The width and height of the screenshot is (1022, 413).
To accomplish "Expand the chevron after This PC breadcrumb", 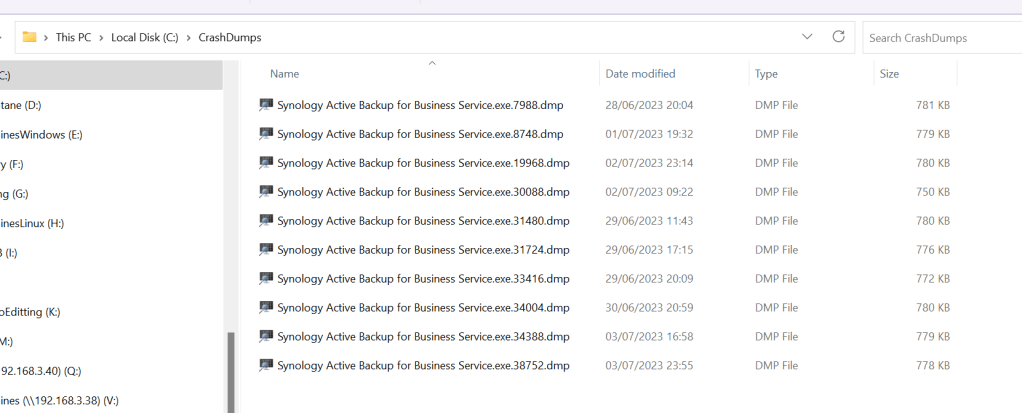I will click(x=102, y=38).
